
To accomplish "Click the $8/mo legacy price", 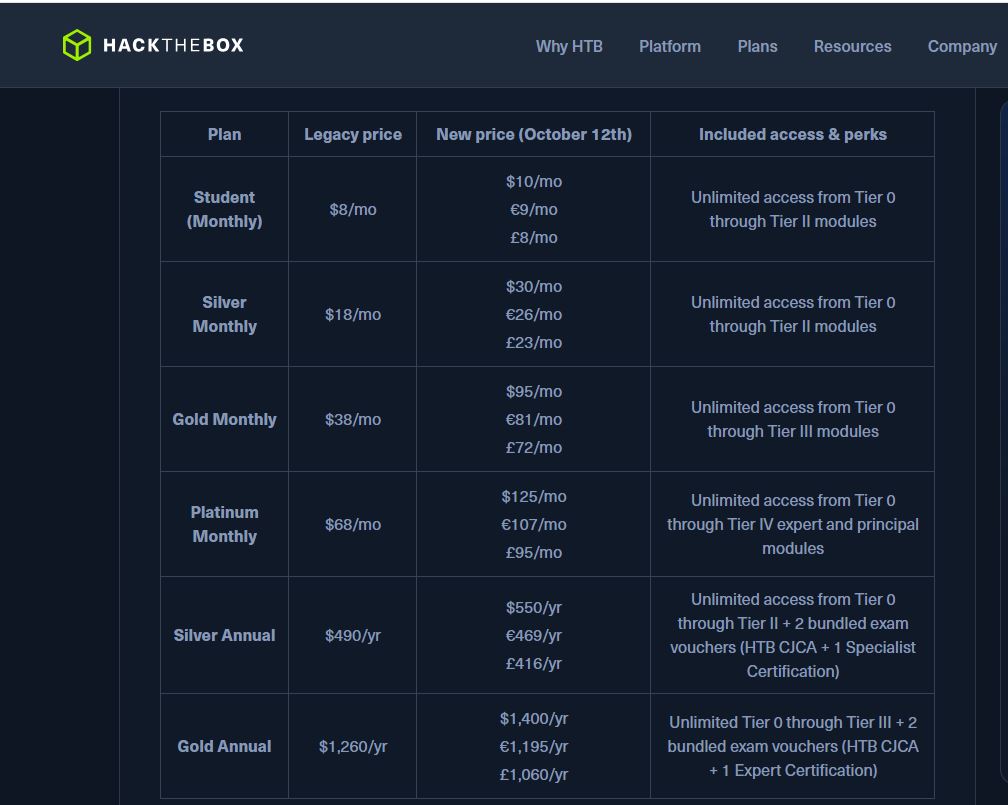I will (x=353, y=210).
